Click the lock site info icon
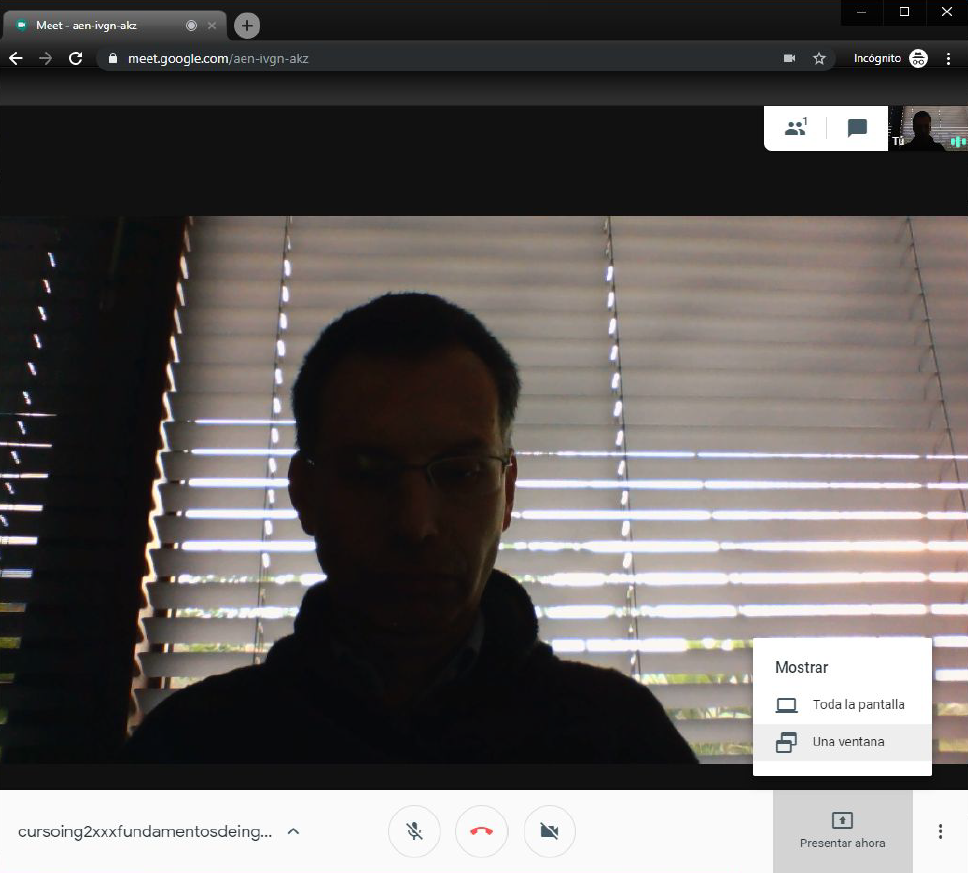This screenshot has width=968, height=873. pyautogui.click(x=112, y=58)
